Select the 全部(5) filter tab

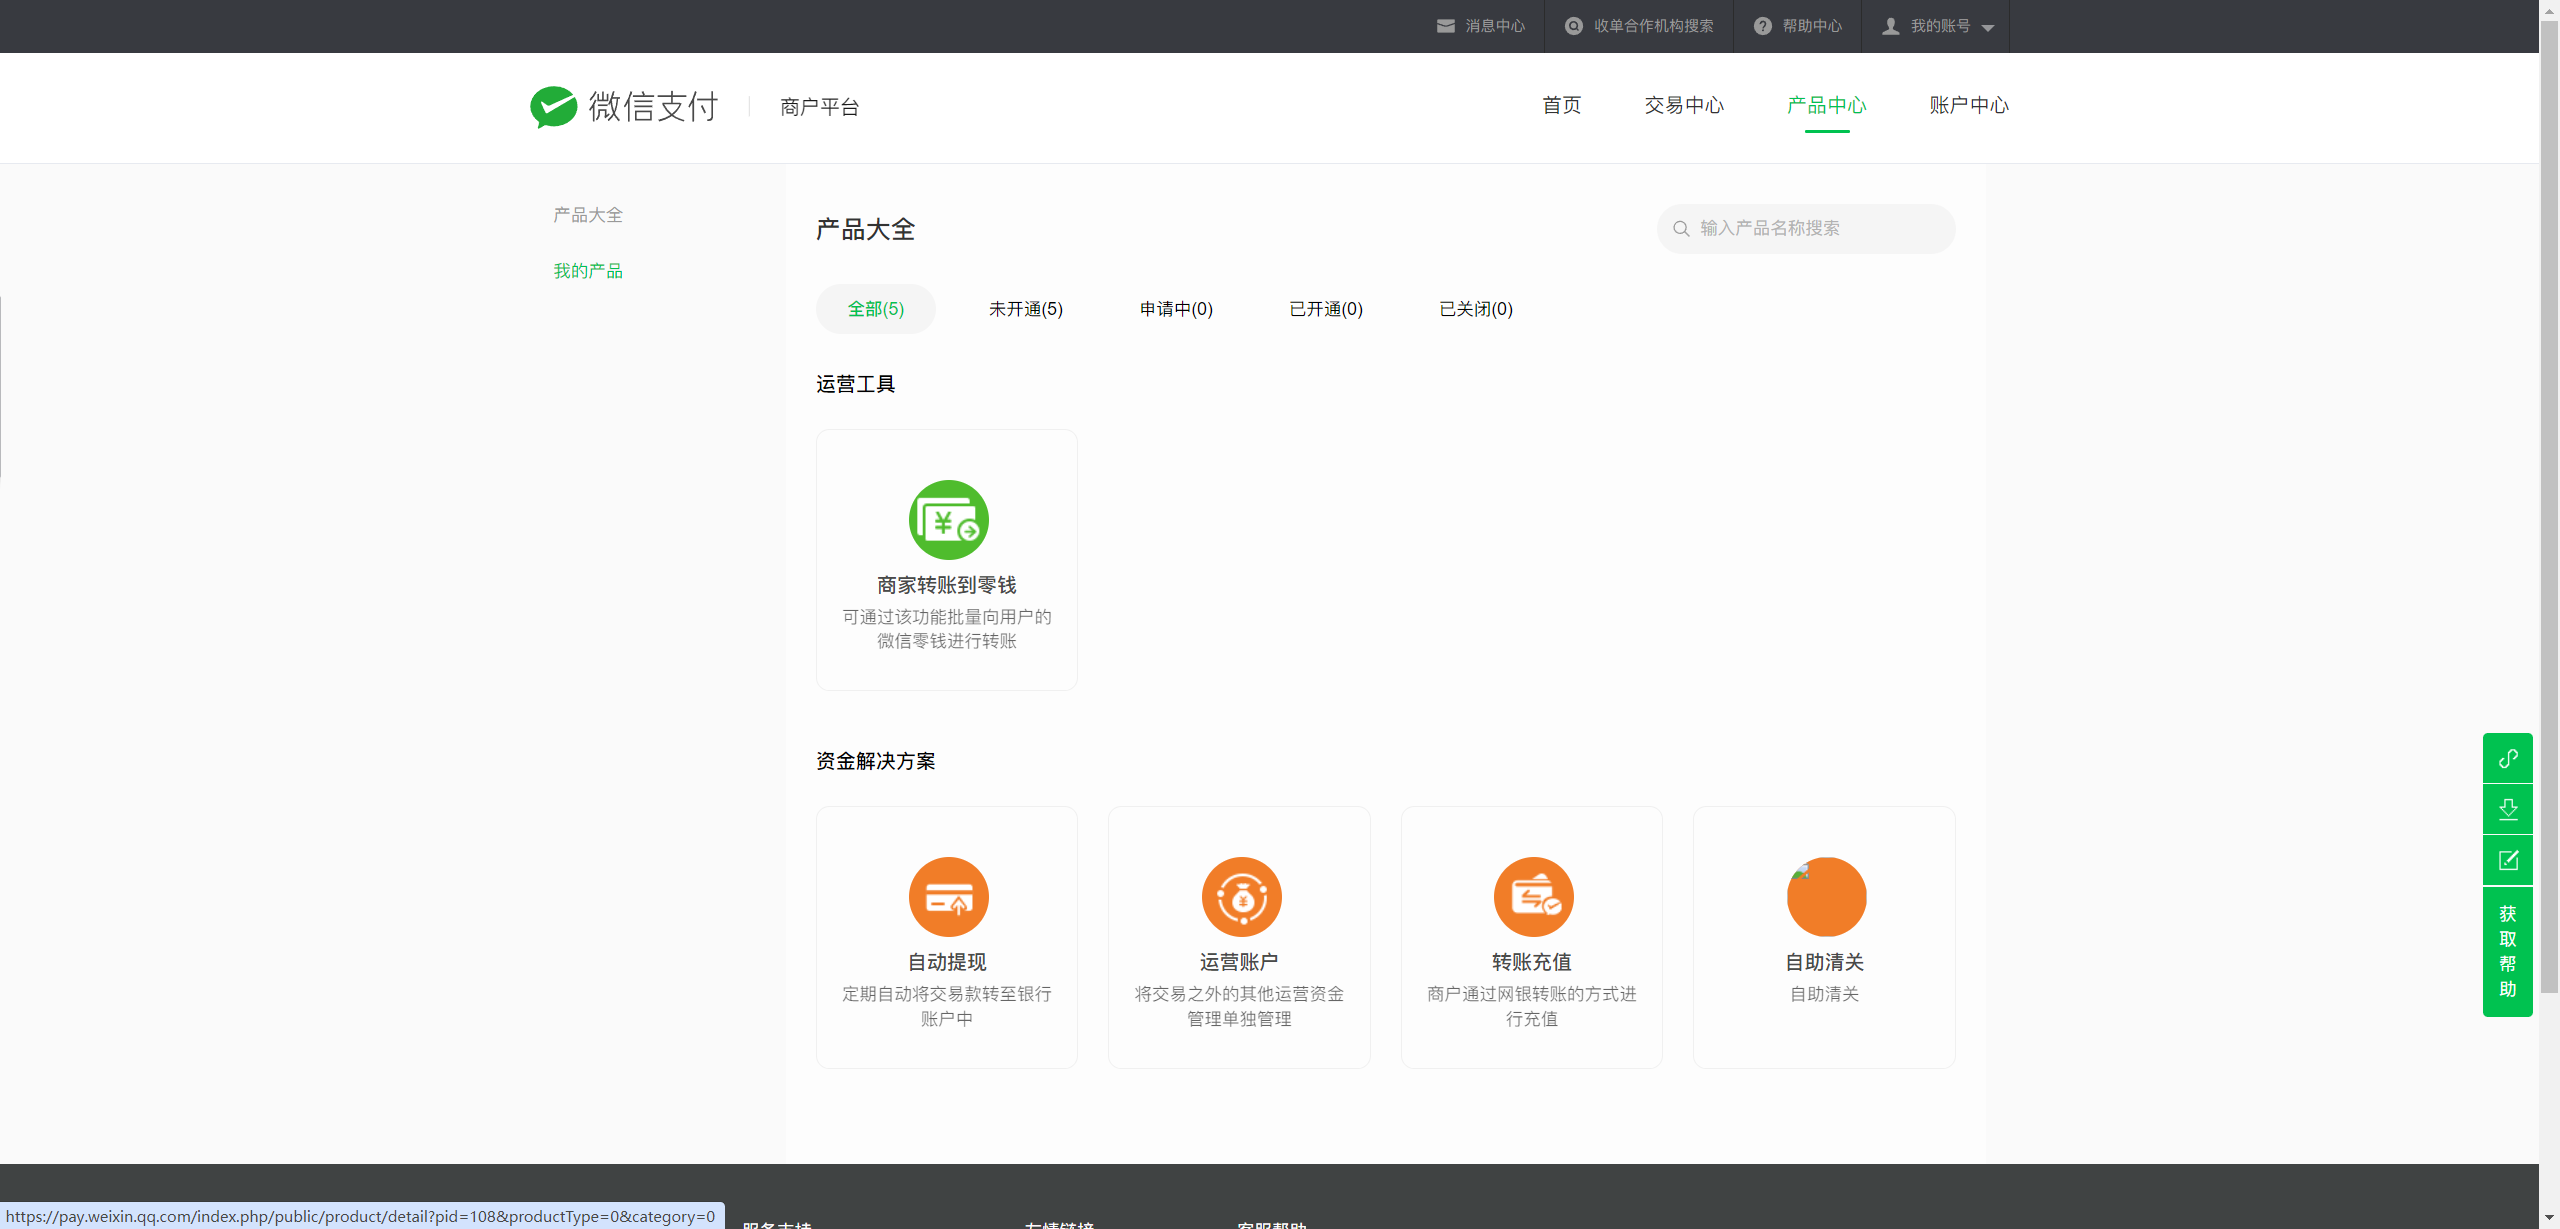tap(876, 309)
